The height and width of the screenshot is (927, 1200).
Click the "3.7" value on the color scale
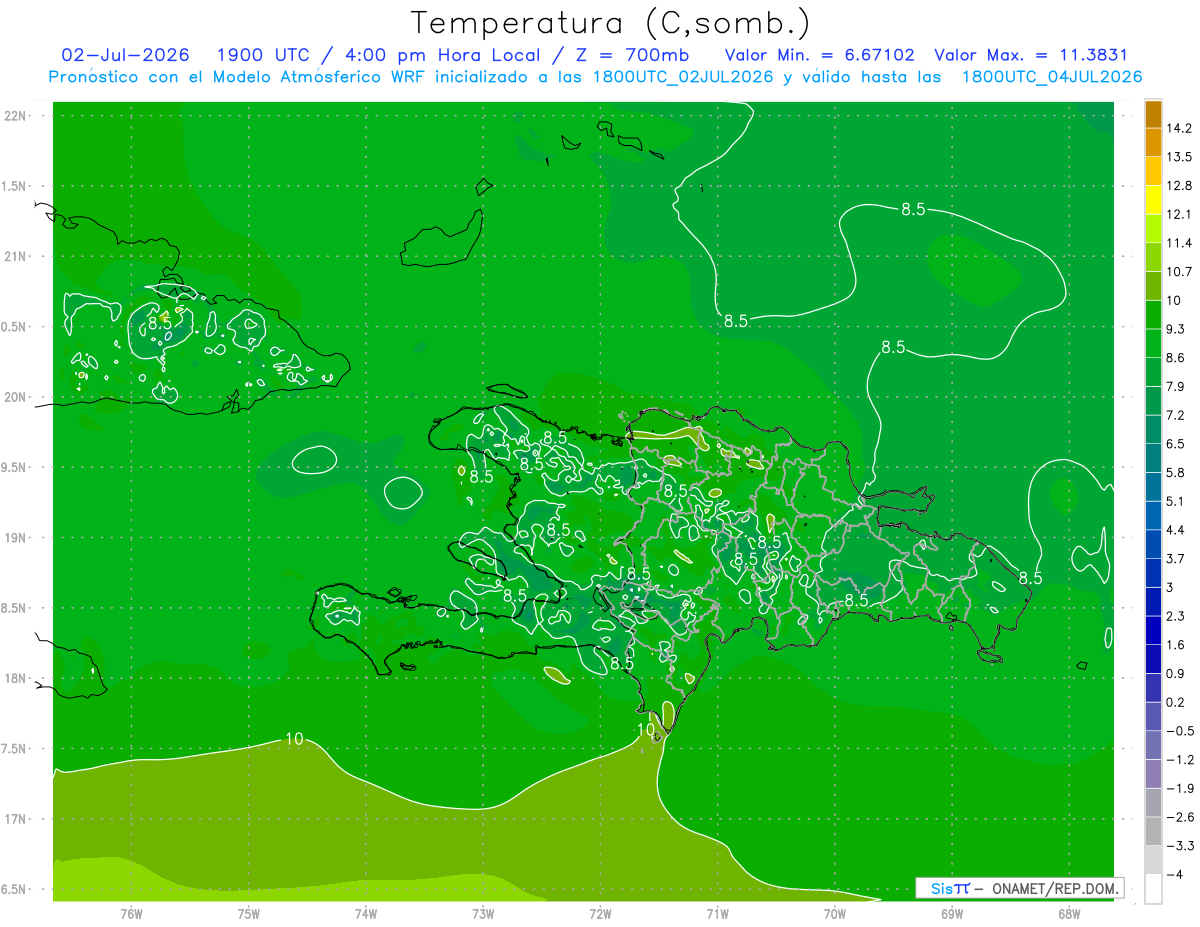[x=1175, y=558]
